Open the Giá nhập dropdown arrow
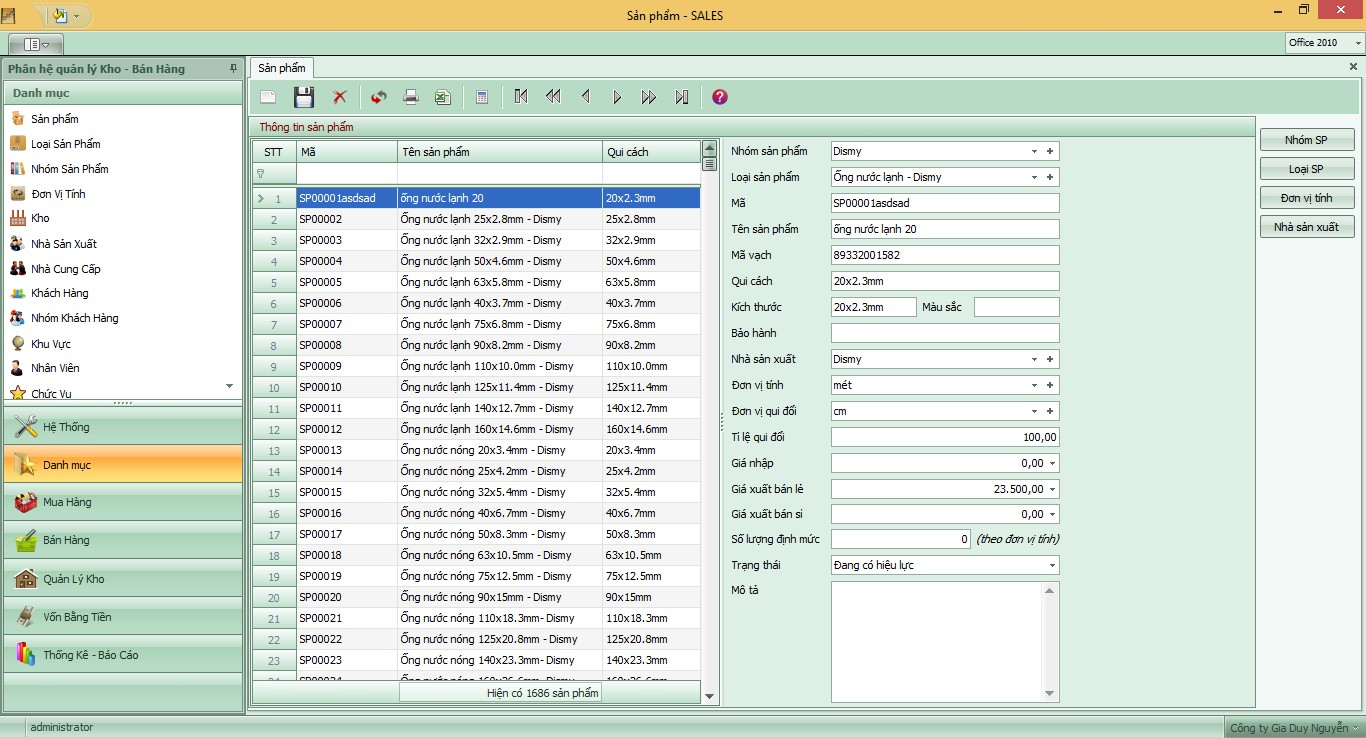 coord(1052,464)
